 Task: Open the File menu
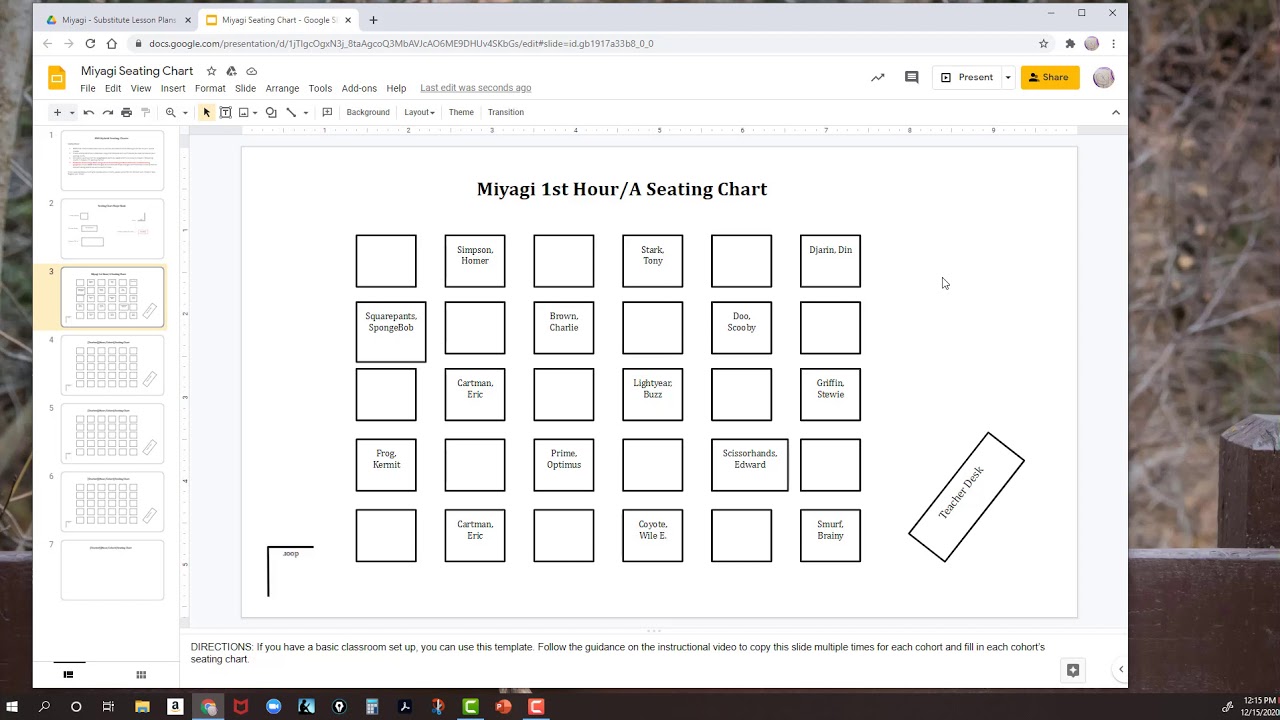(x=88, y=88)
